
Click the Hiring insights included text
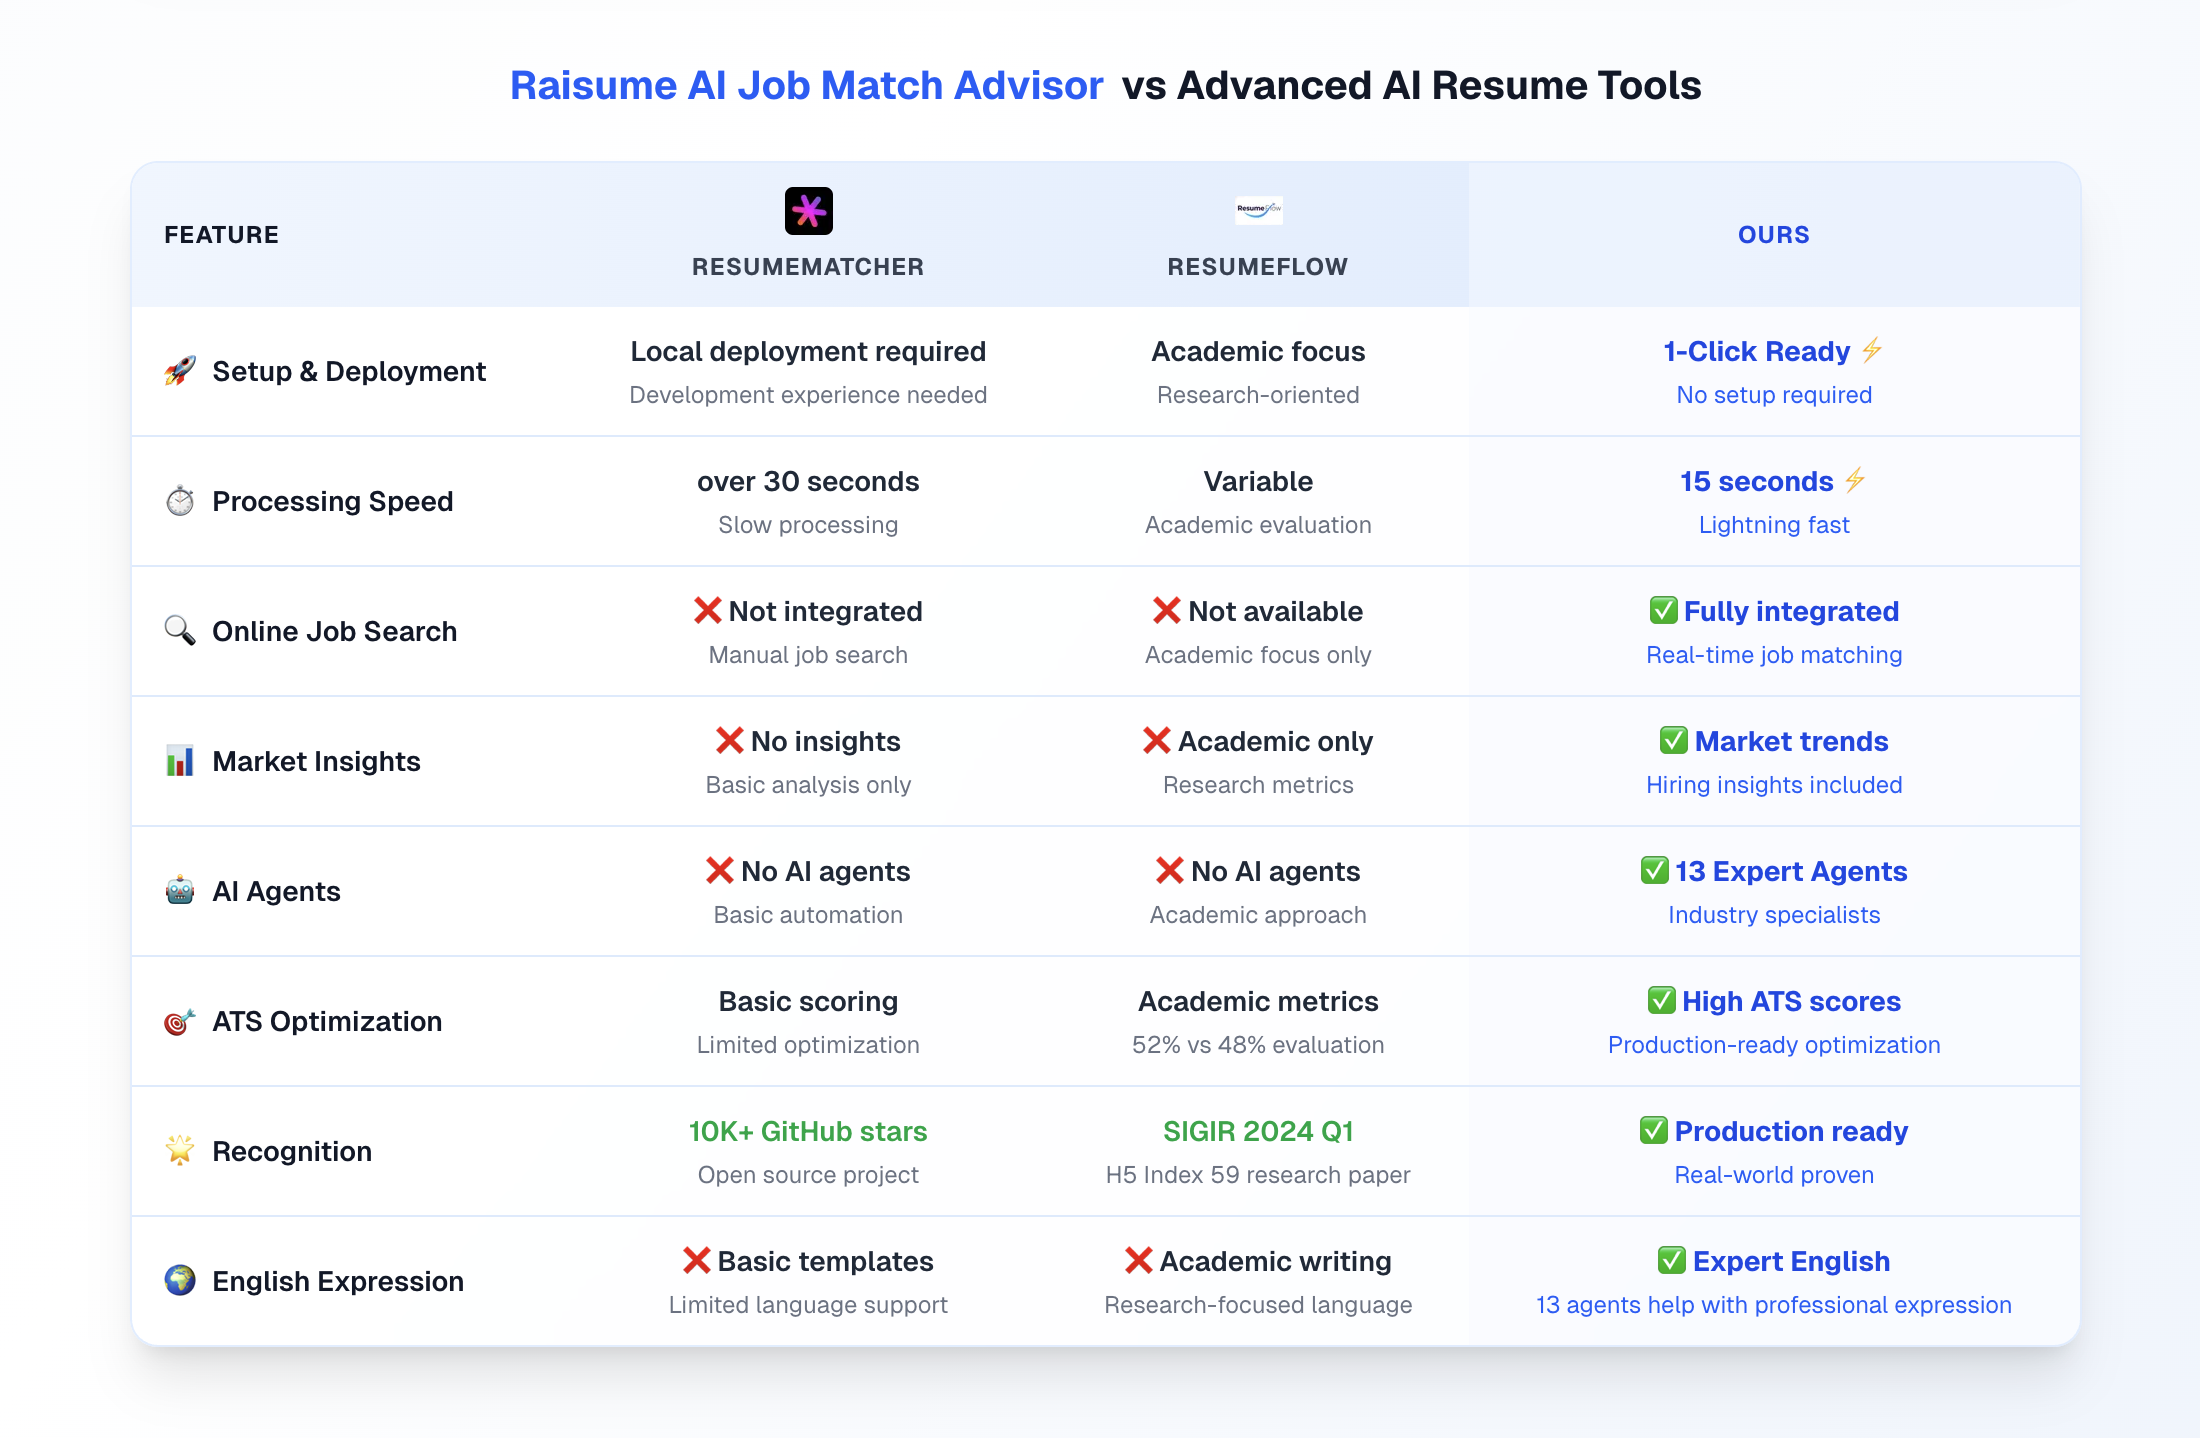point(1774,785)
